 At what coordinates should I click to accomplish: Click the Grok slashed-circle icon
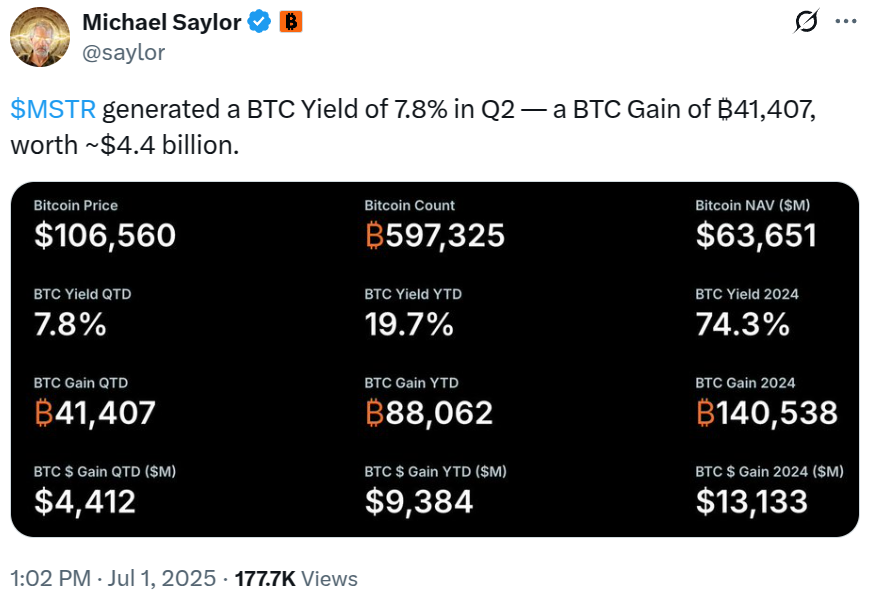[803, 21]
